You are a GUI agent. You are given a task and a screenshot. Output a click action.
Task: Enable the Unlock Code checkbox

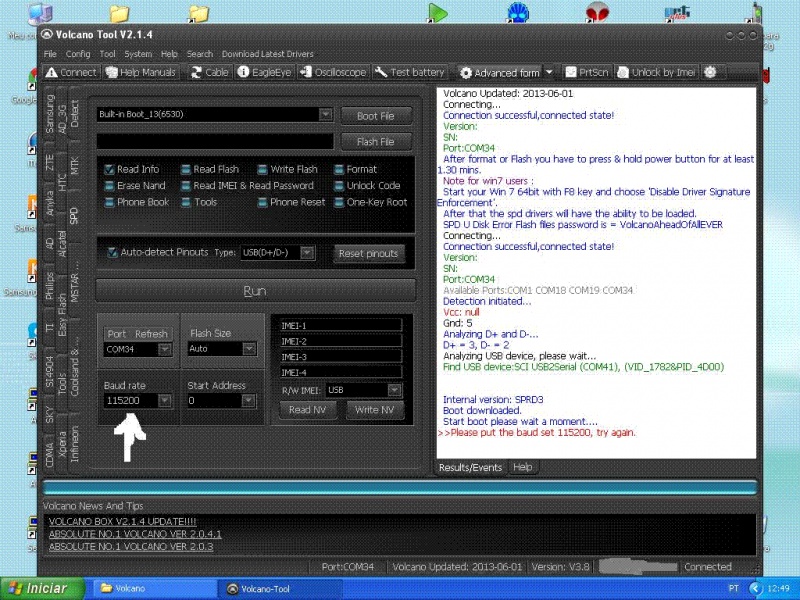click(339, 186)
